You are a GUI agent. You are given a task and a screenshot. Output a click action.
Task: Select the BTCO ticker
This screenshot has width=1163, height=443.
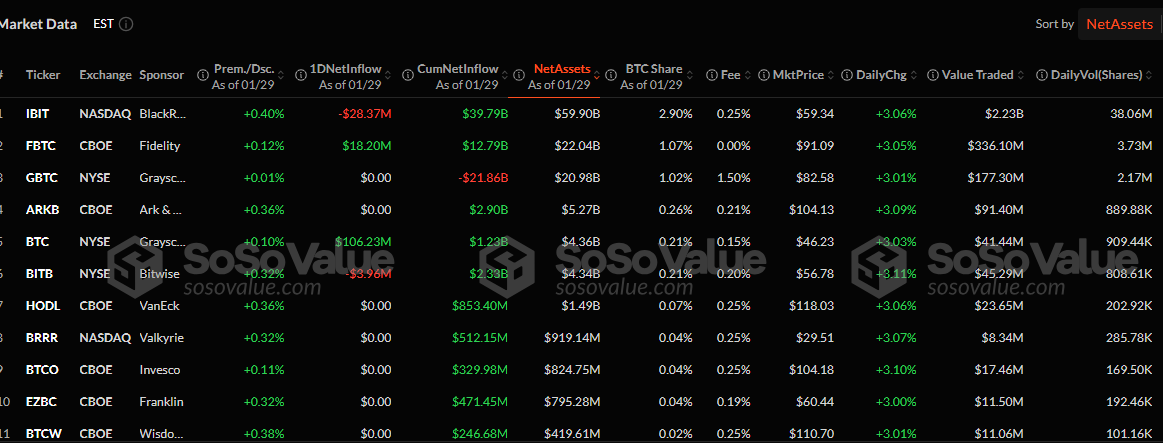tap(41, 370)
